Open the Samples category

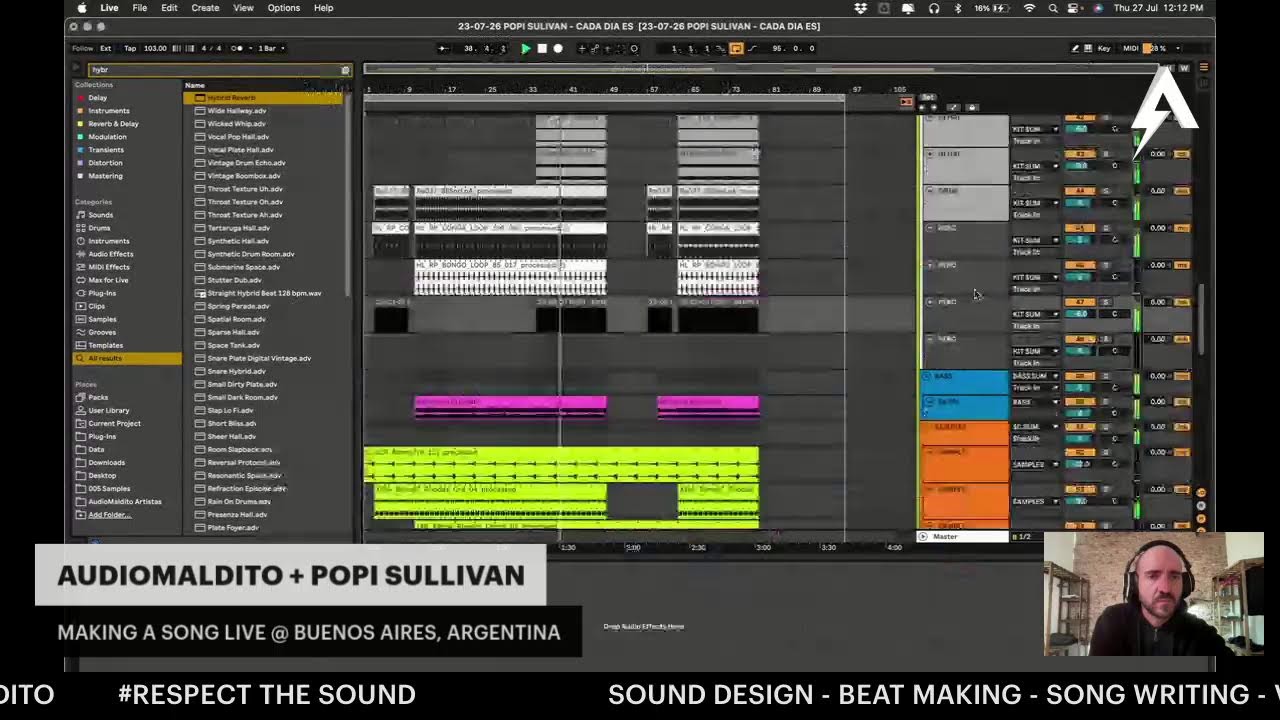[102, 319]
